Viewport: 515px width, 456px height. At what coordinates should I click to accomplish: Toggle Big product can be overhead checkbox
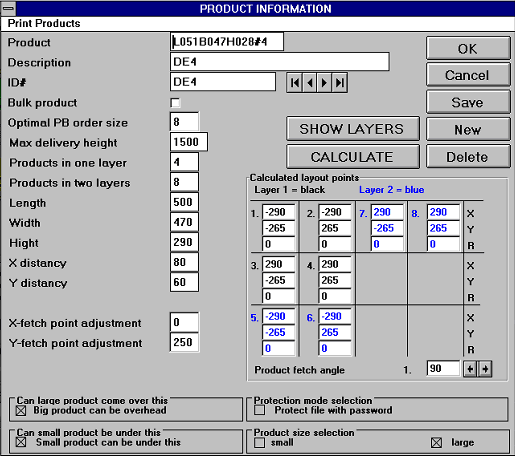click(x=21, y=410)
